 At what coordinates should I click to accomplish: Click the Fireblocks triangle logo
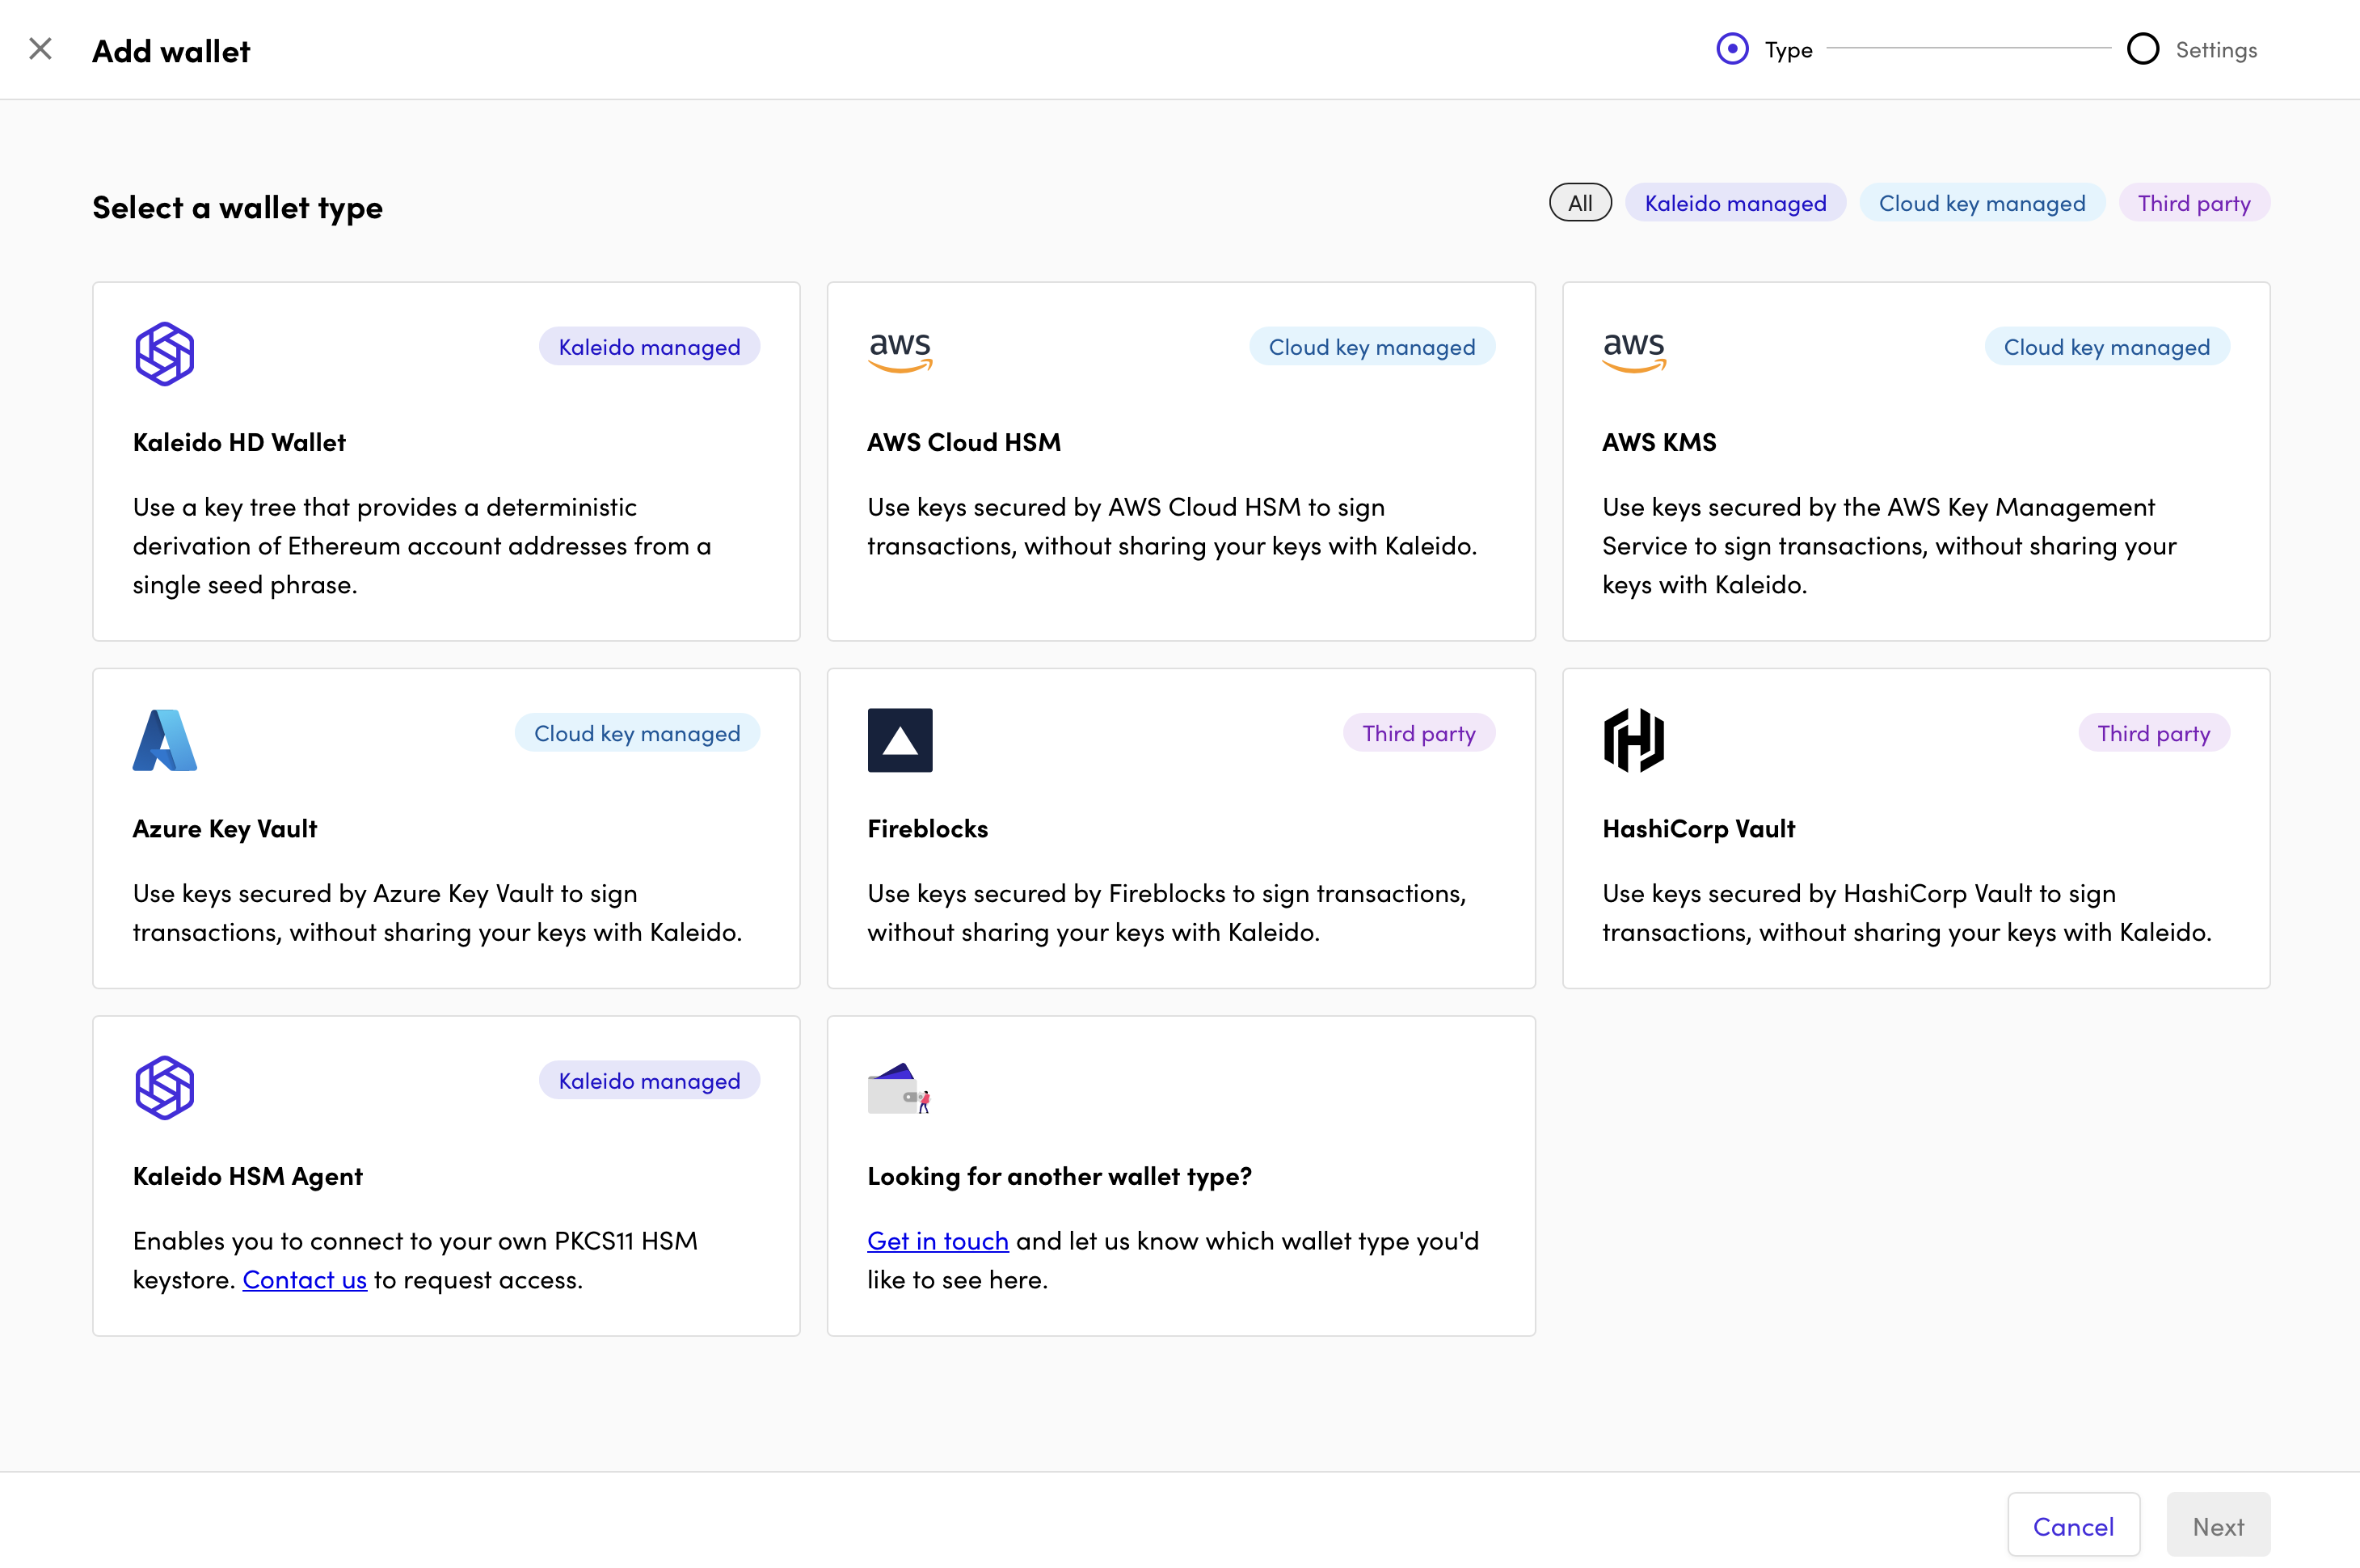(x=899, y=740)
